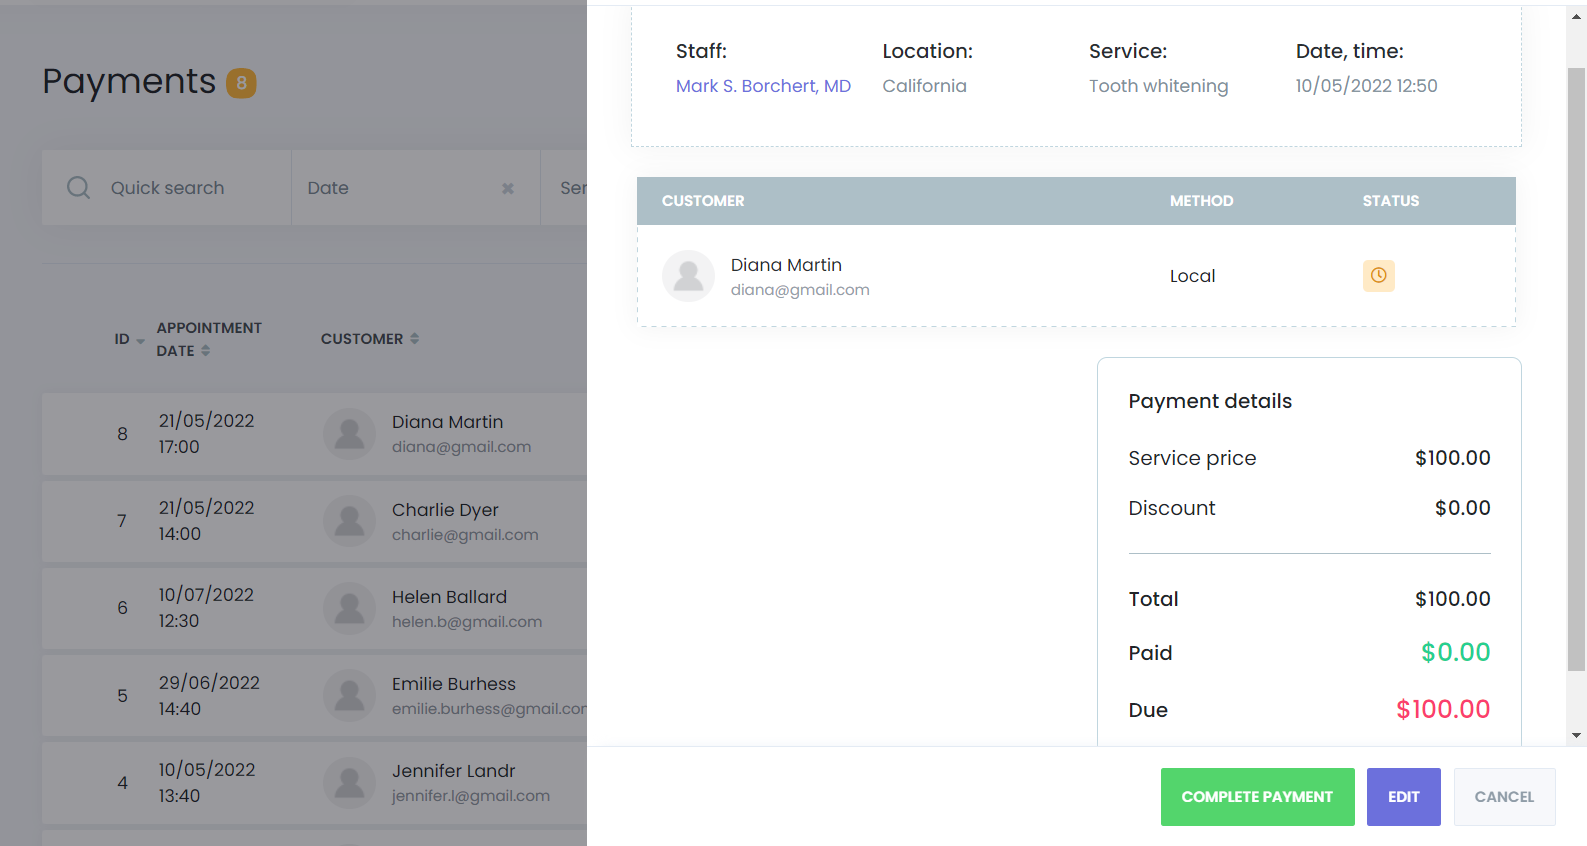The height and width of the screenshot is (846, 1587).
Task: Click Diana Martin's avatar in the payment panel
Action: 688,276
